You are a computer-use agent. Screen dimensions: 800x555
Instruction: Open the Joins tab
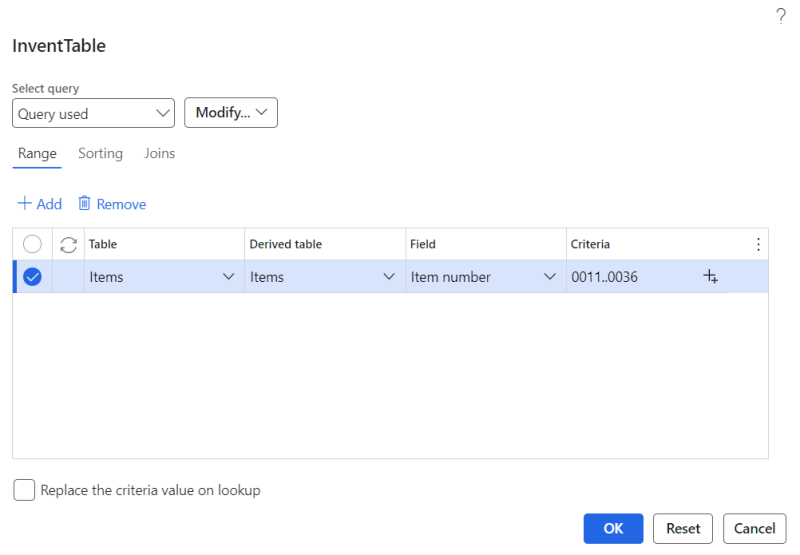point(159,153)
